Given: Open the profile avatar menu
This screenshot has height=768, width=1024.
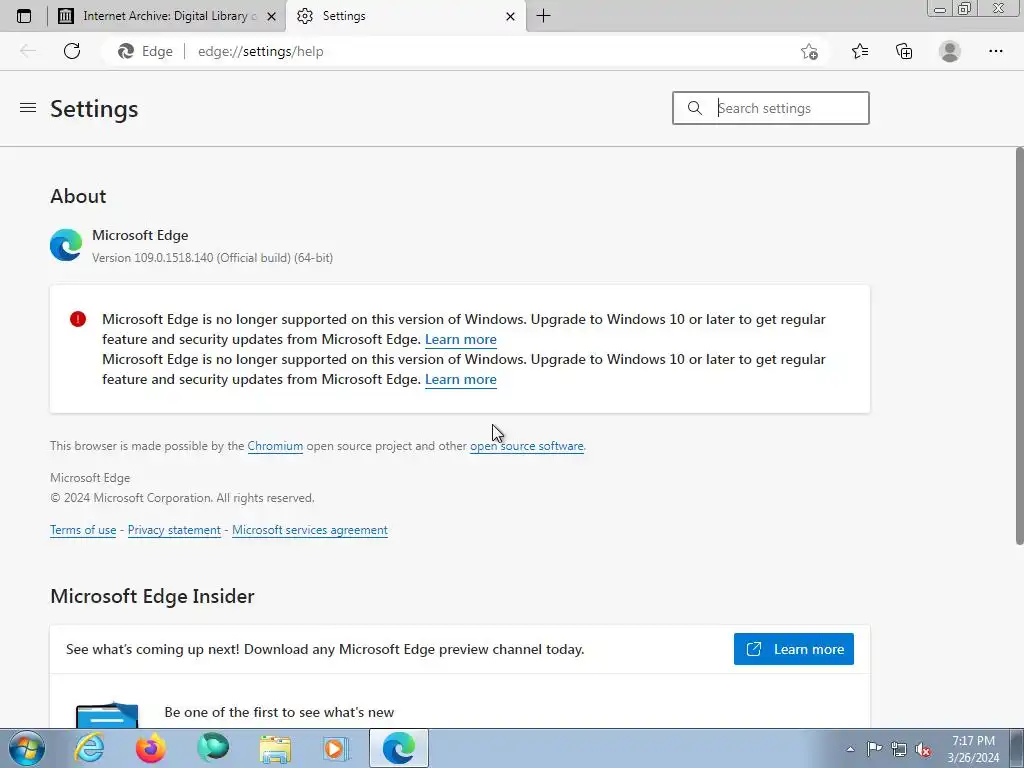Looking at the screenshot, I should pyautogui.click(x=950, y=51).
